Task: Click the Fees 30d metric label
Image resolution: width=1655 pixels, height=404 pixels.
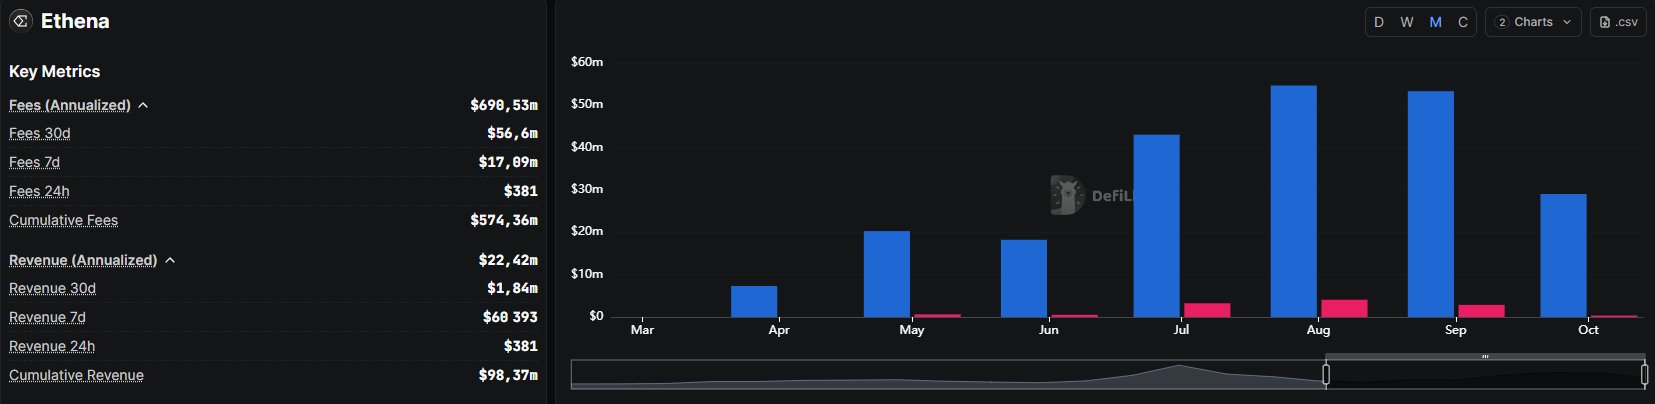Action: (40, 133)
